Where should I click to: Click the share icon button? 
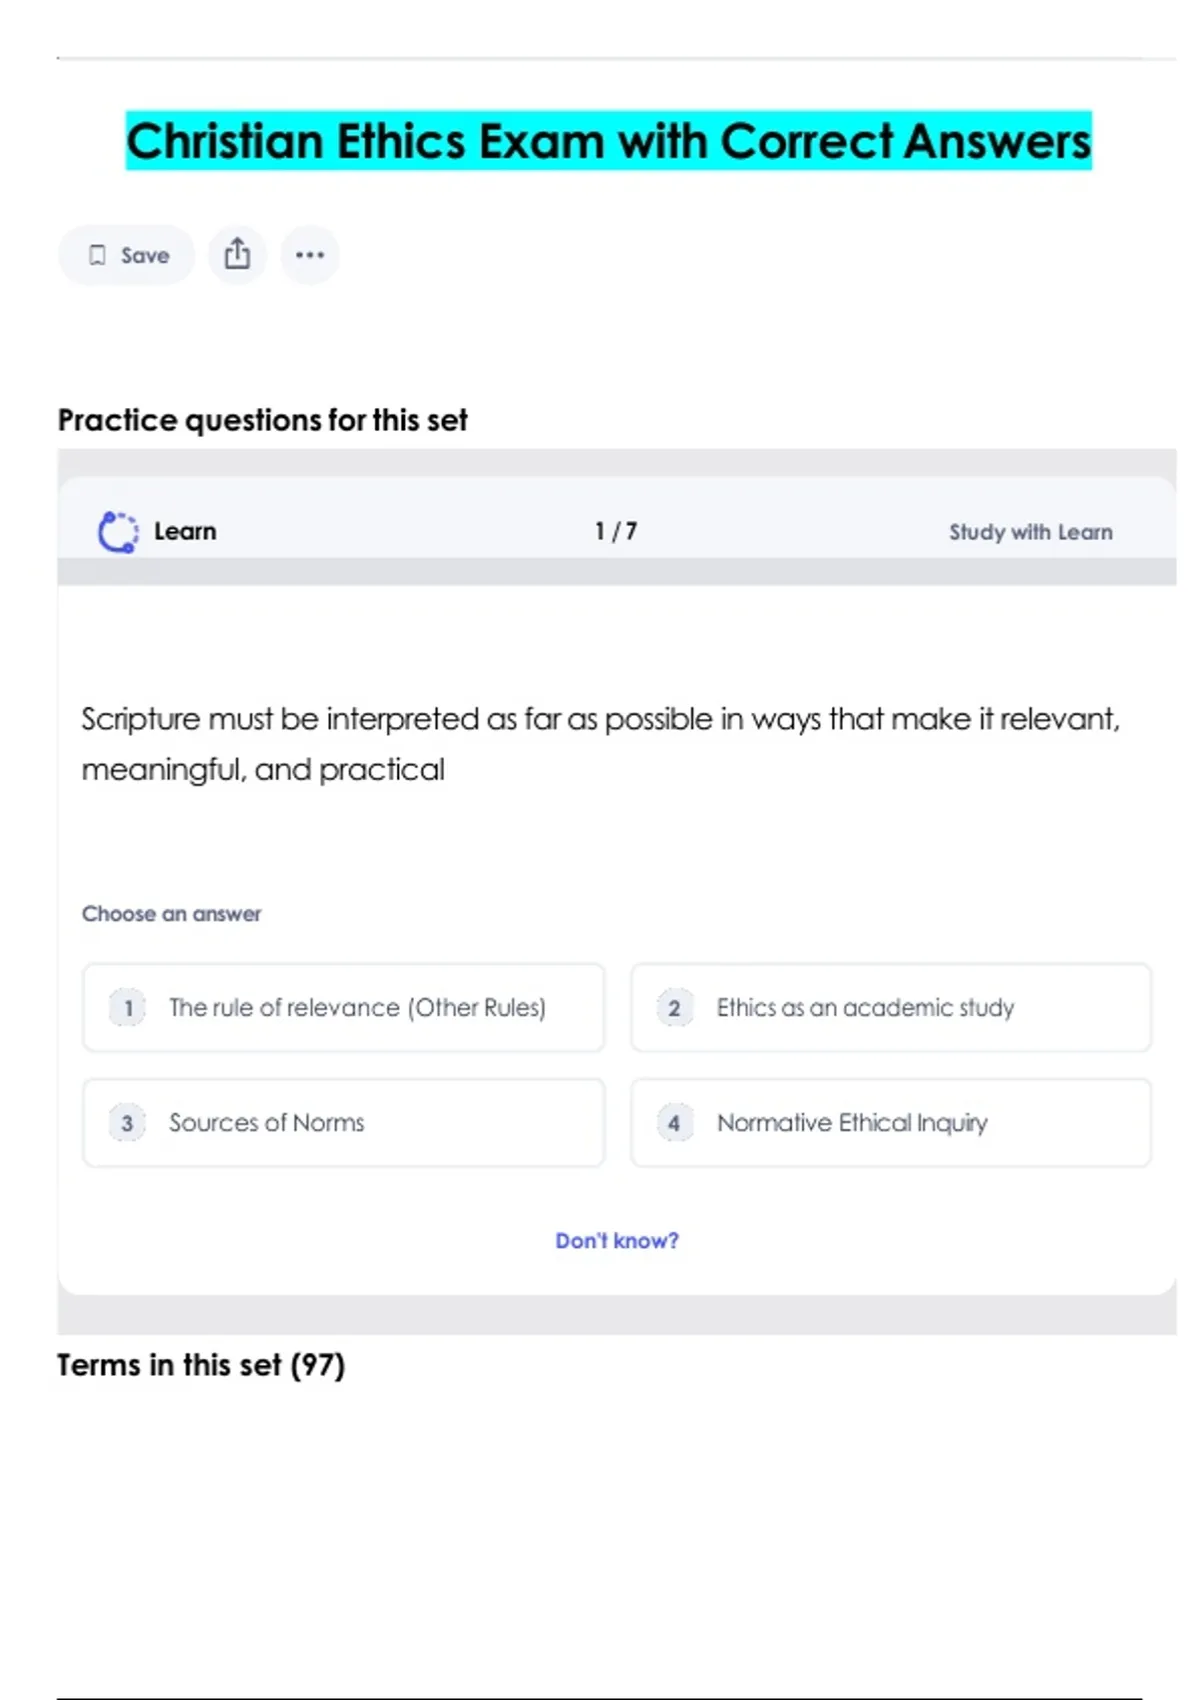(237, 254)
